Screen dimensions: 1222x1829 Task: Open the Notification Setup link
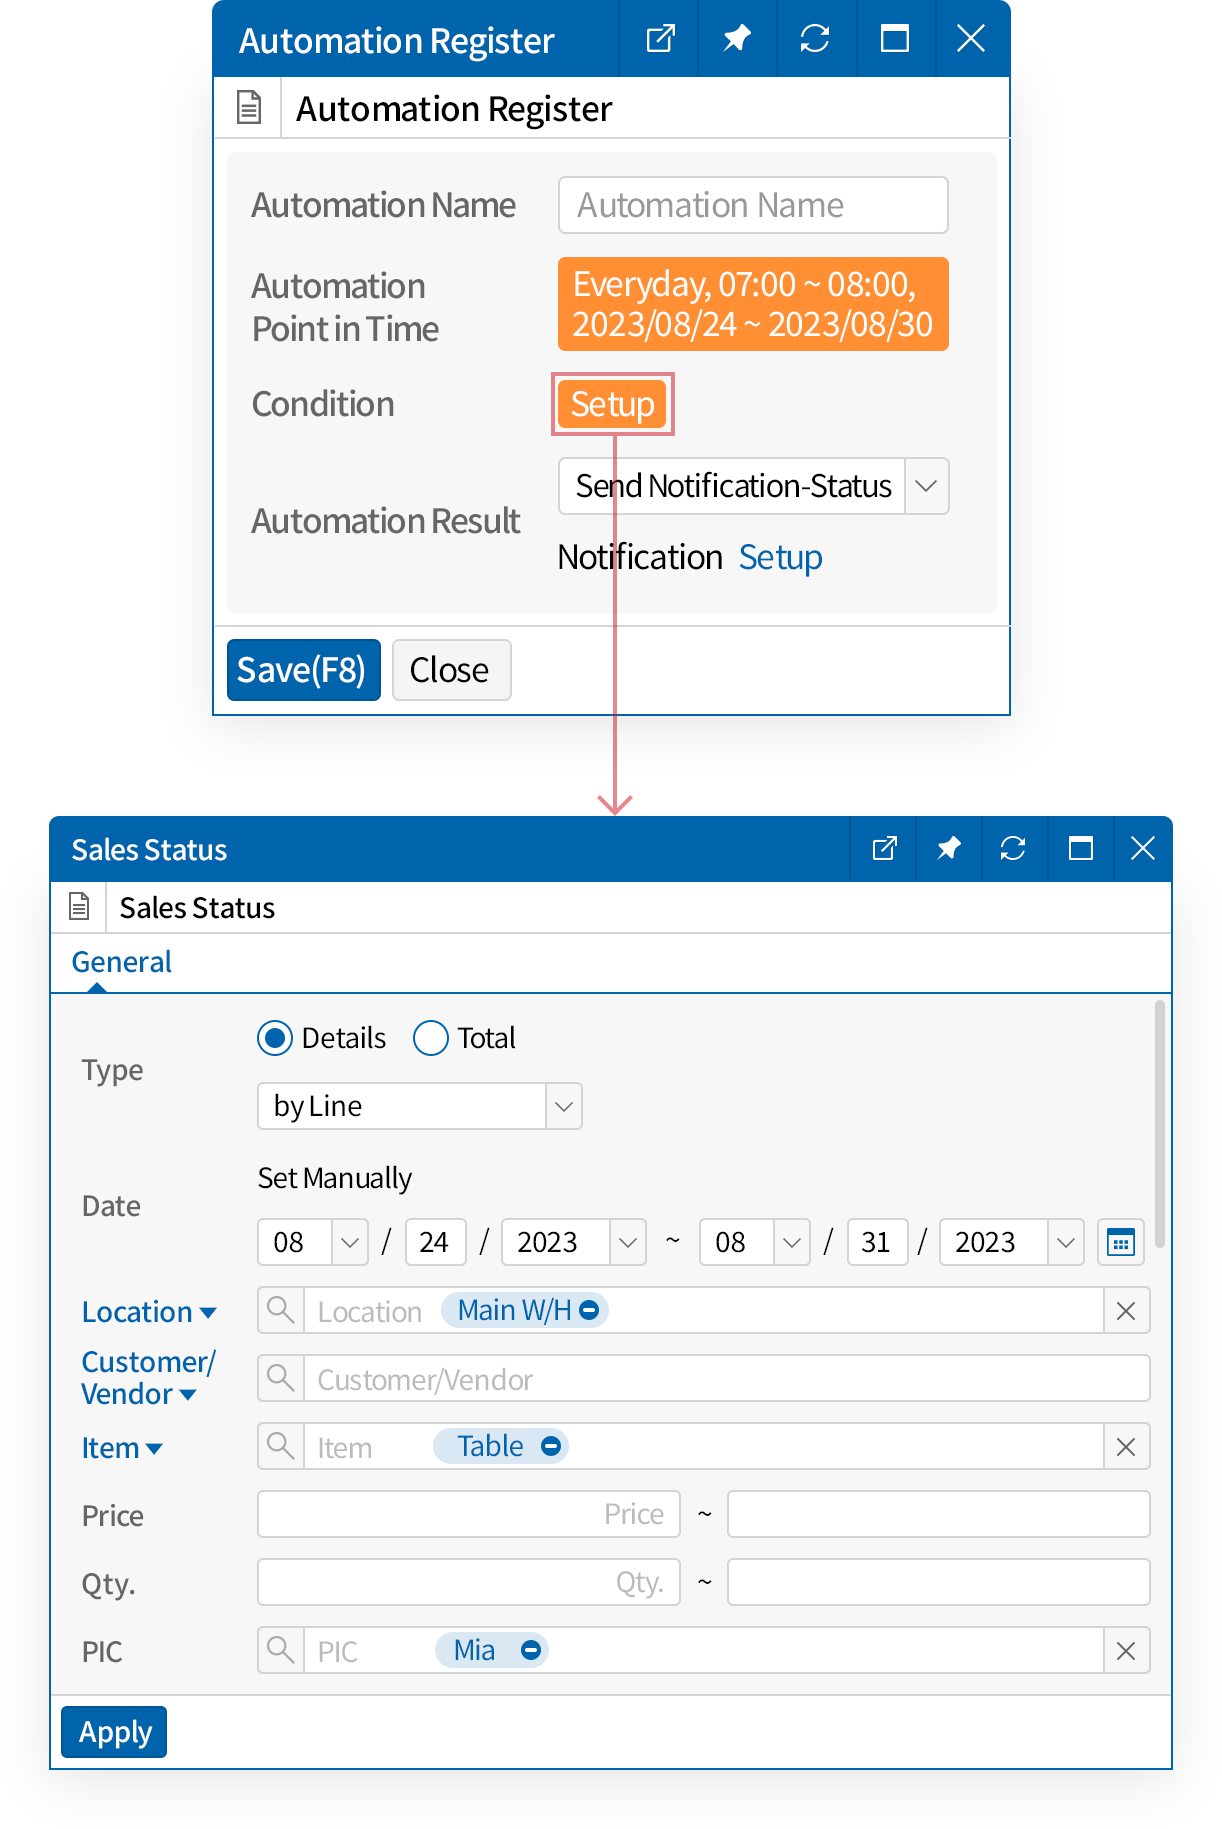click(780, 558)
